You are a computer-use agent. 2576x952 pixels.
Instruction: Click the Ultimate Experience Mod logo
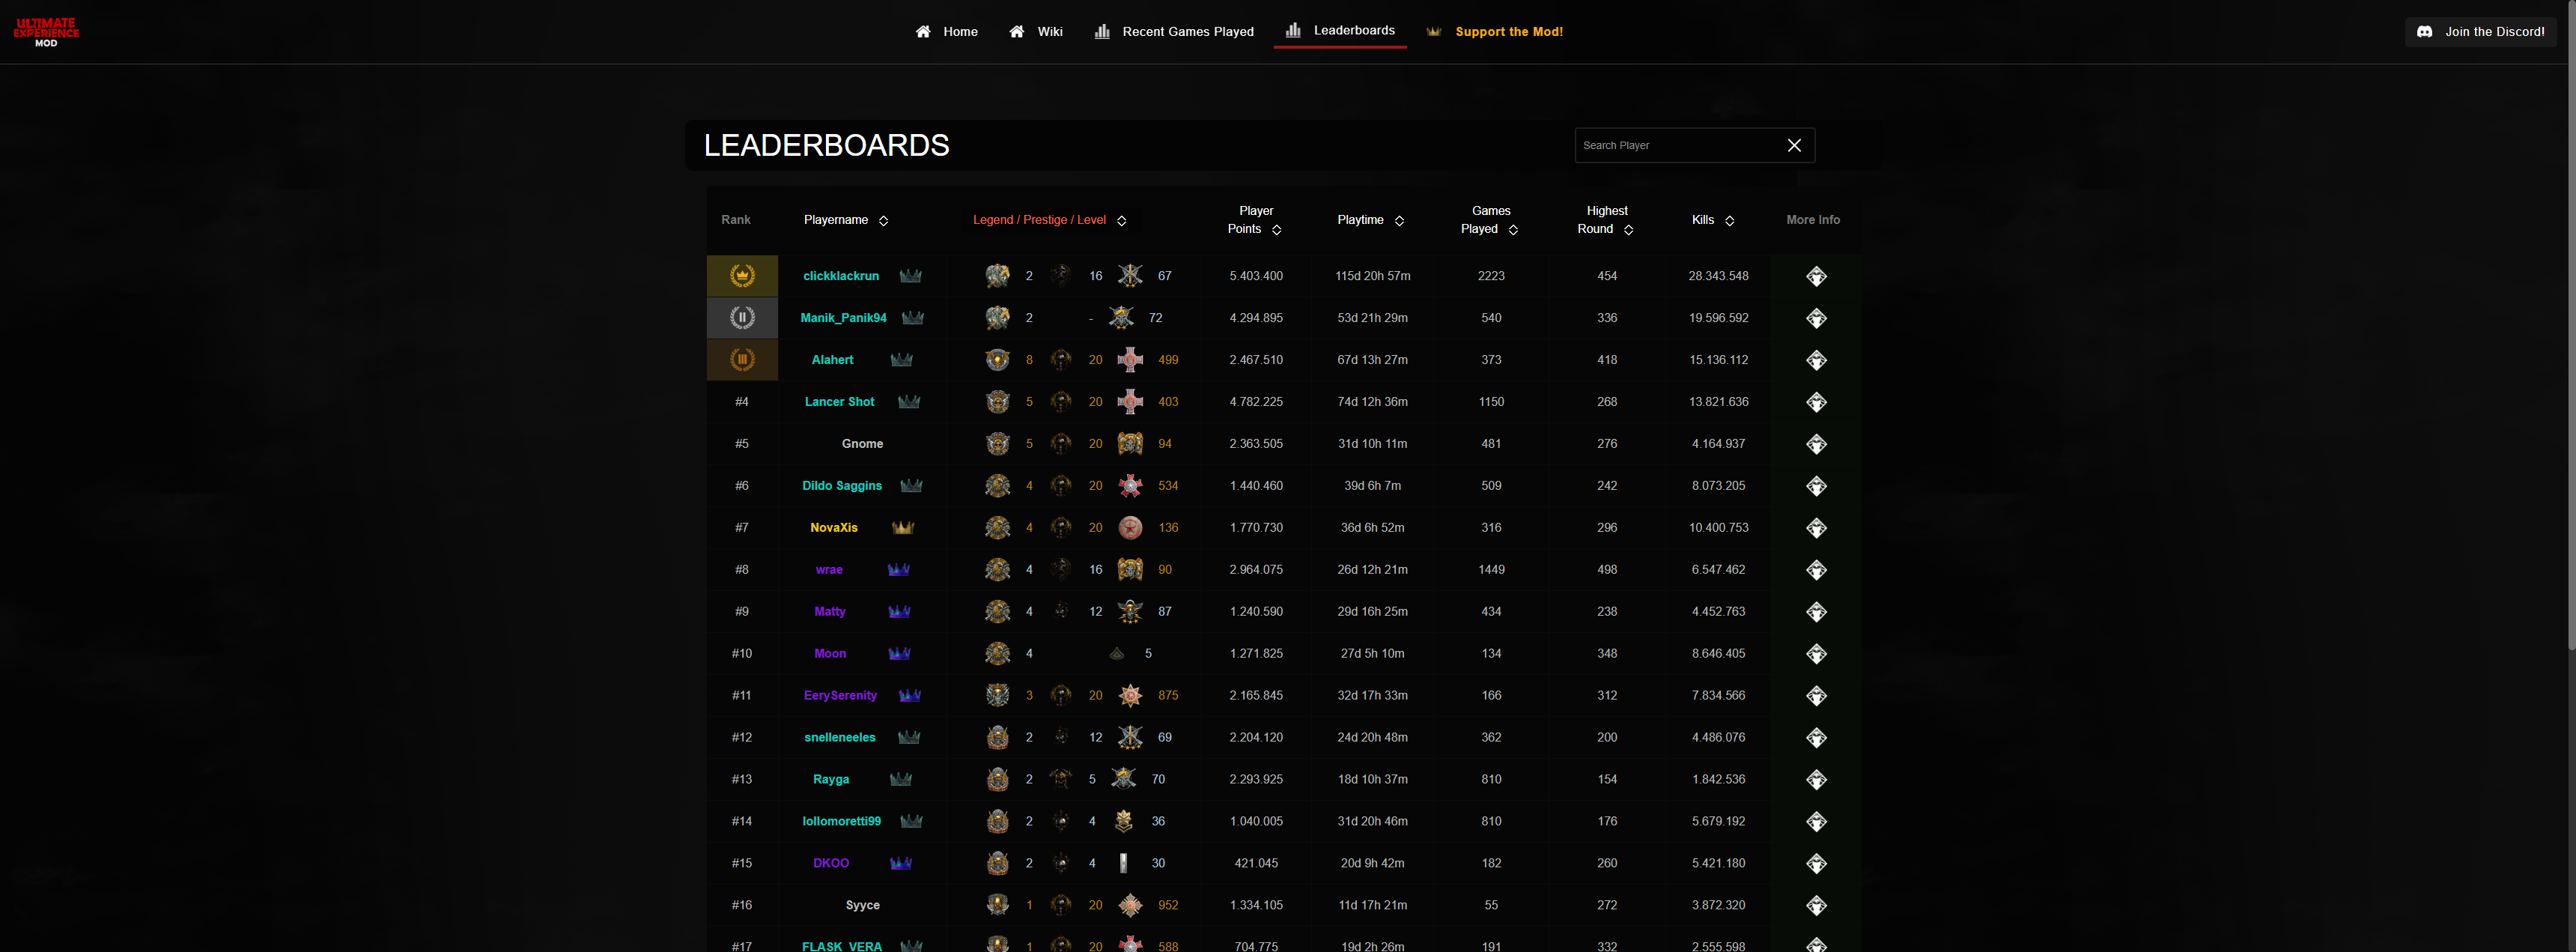(46, 32)
